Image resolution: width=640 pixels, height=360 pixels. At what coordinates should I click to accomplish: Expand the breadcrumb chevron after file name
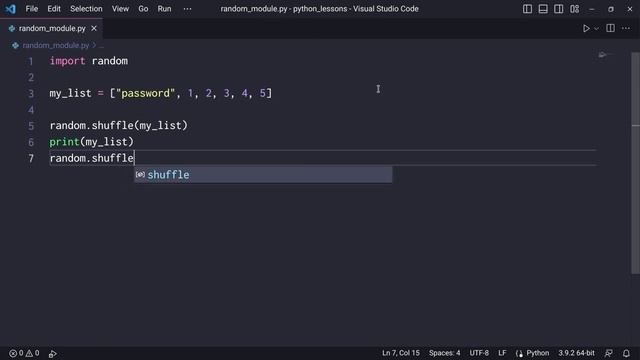point(94,45)
